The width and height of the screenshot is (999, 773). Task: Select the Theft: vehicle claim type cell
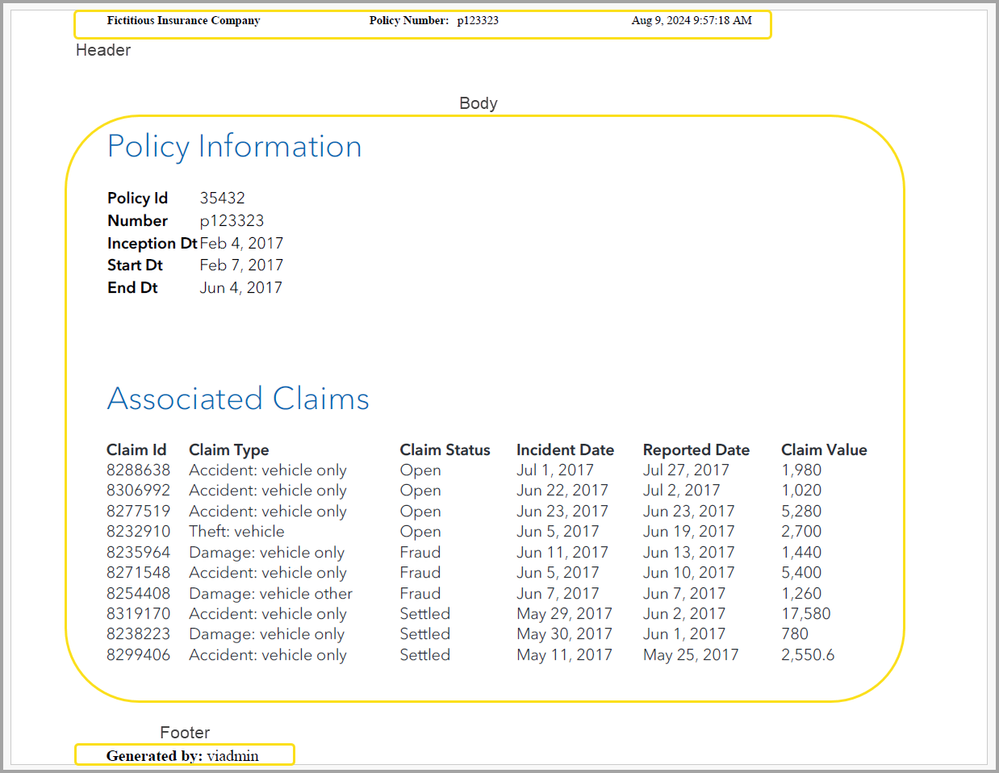(236, 532)
